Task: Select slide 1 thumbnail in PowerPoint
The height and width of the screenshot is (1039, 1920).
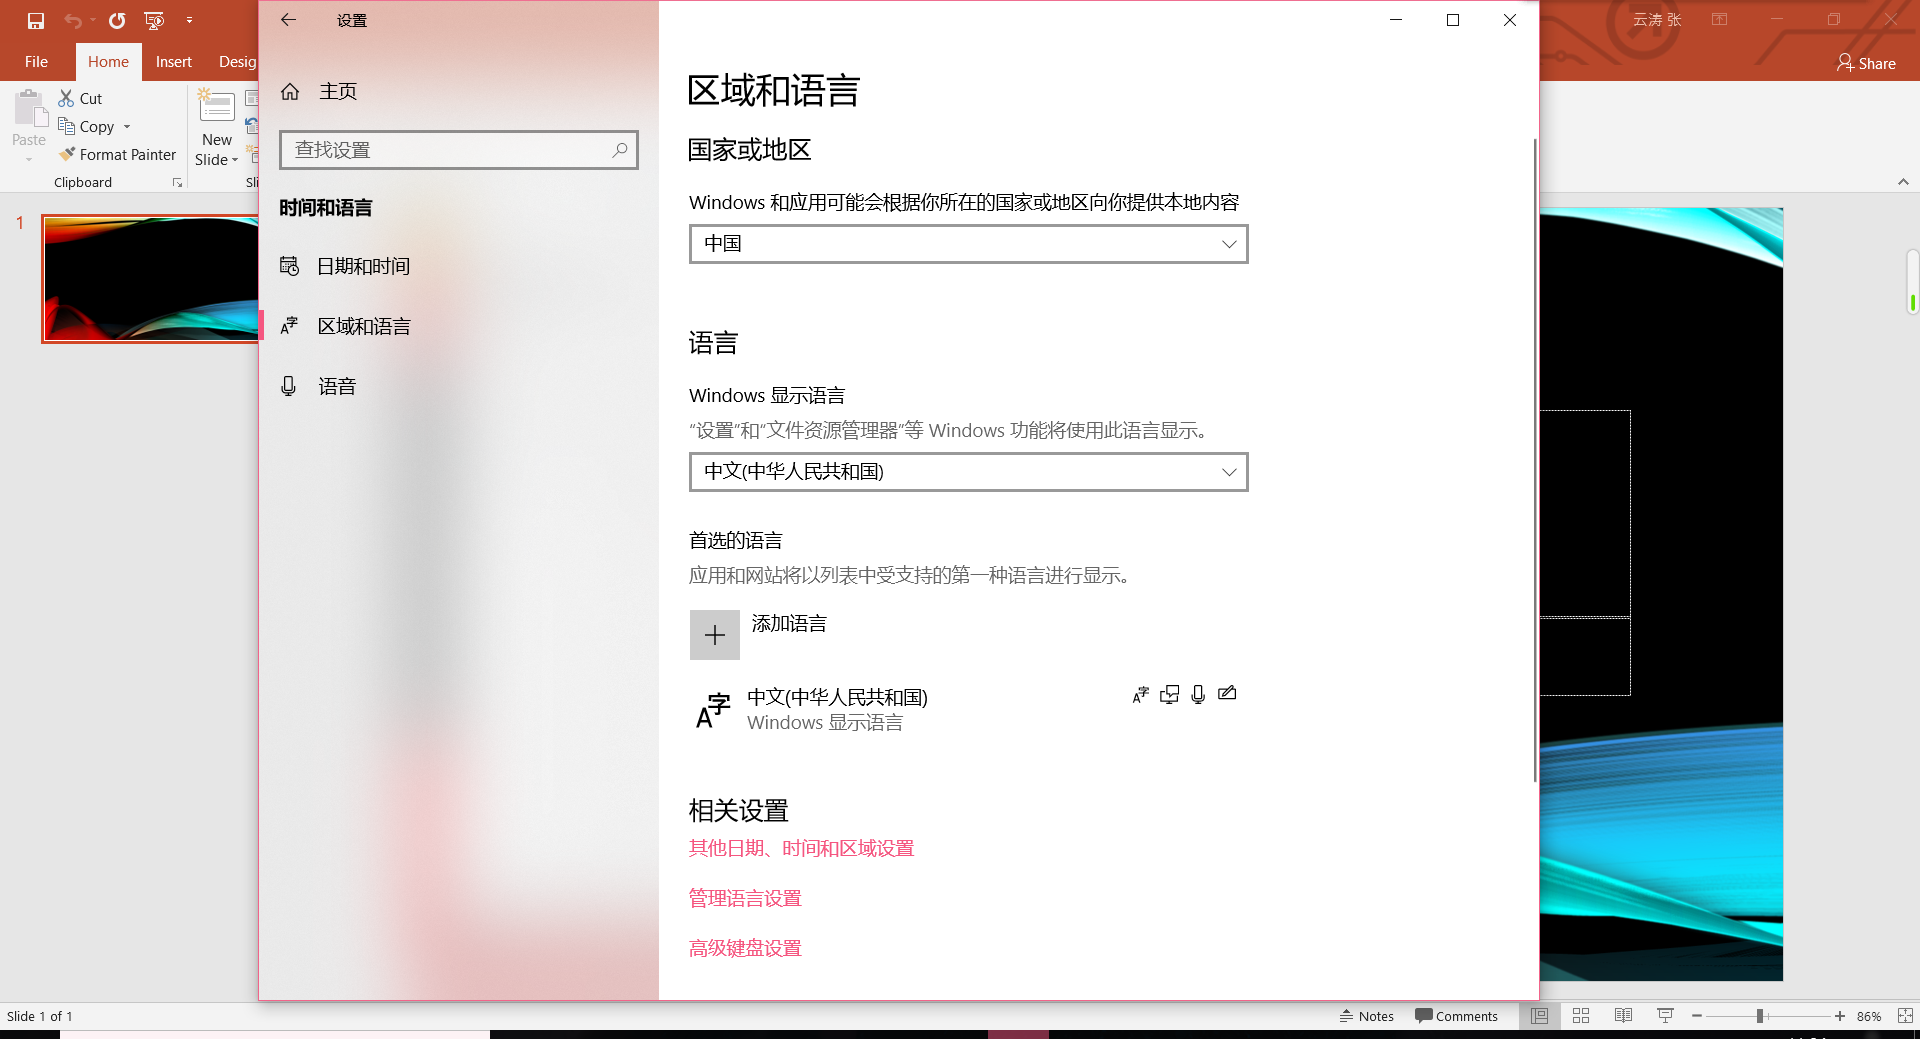Action: tap(150, 279)
